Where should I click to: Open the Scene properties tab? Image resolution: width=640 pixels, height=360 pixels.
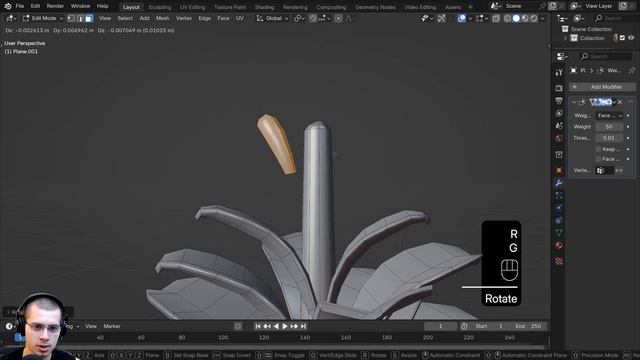559,126
